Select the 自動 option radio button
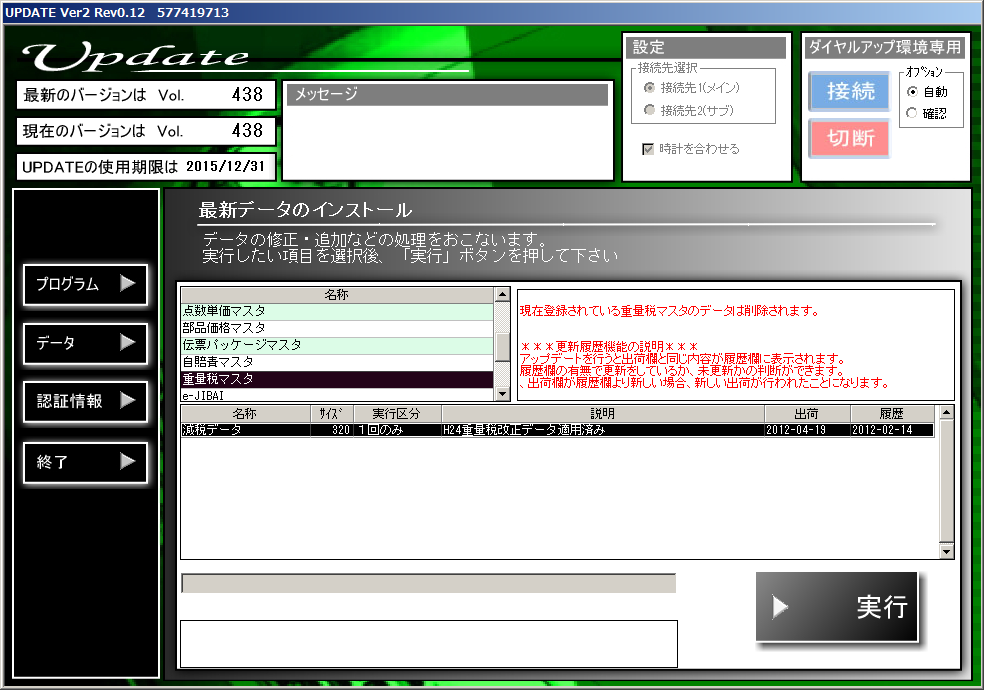The image size is (984, 690). [x=911, y=92]
